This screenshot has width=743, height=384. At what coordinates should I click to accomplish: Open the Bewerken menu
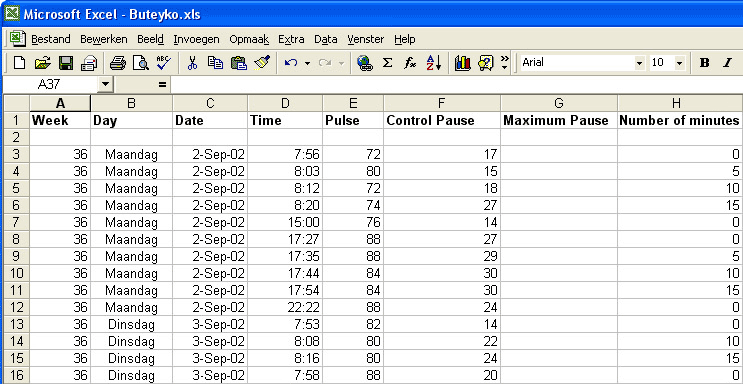click(x=104, y=39)
